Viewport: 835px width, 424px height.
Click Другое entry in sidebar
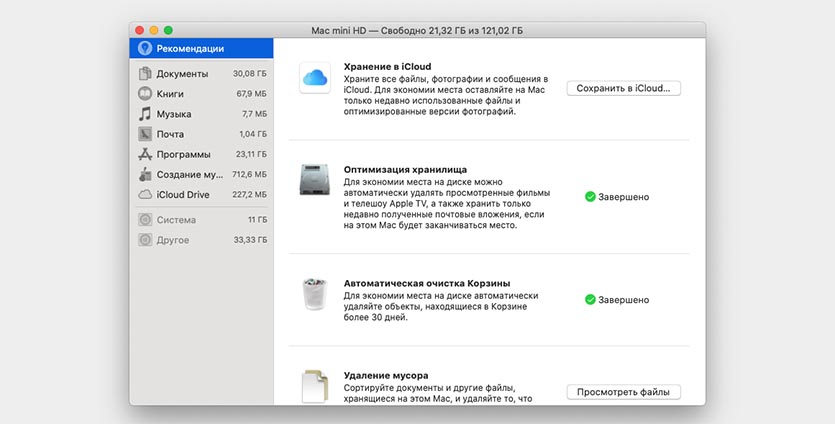(x=173, y=240)
